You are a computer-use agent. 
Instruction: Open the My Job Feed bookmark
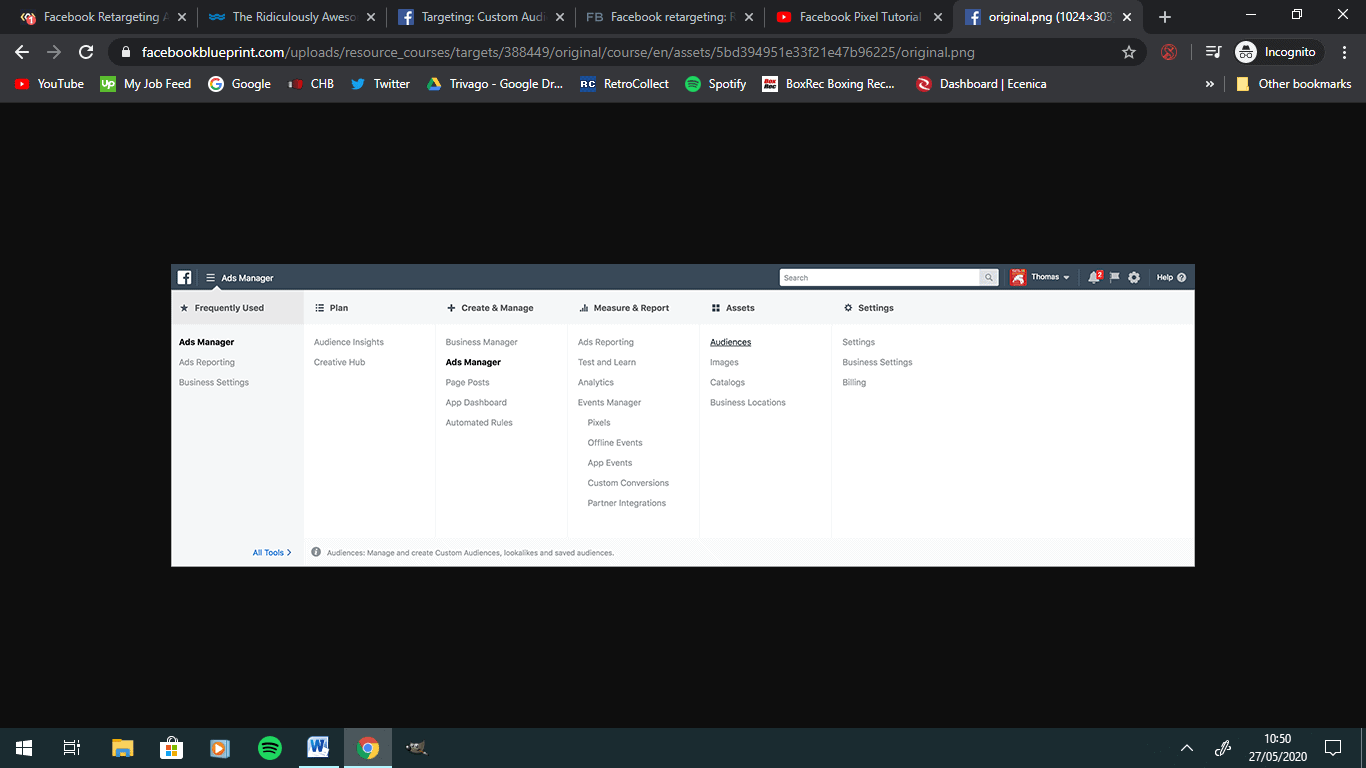click(x=146, y=84)
